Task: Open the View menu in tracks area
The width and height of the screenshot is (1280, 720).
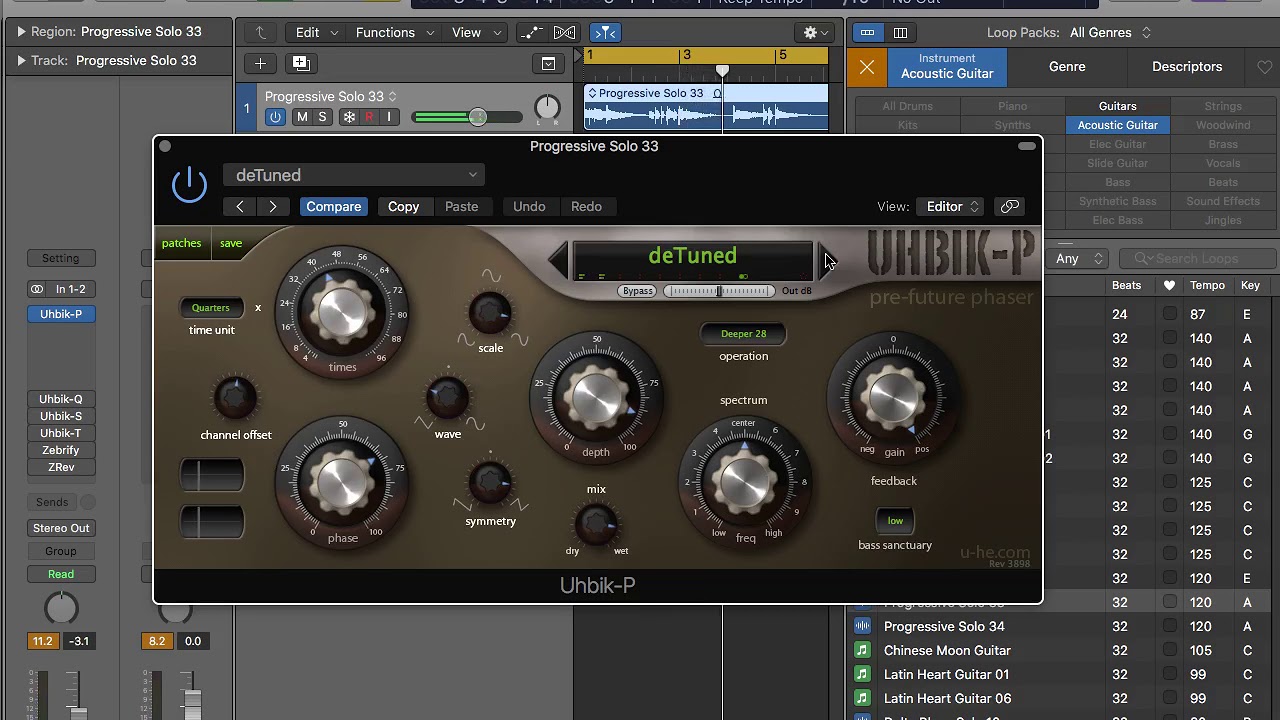Action: [475, 32]
